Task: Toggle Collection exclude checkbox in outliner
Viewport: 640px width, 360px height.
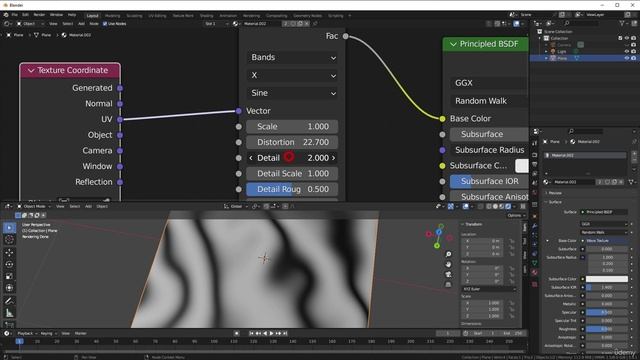Action: 620,38
